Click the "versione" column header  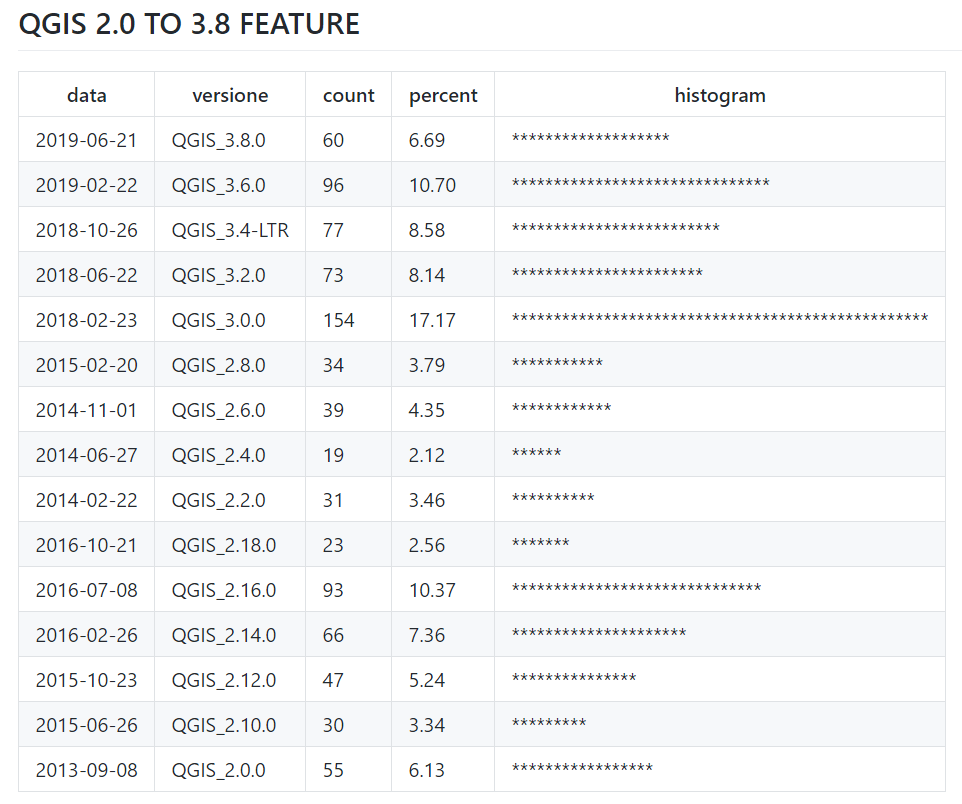[230, 95]
